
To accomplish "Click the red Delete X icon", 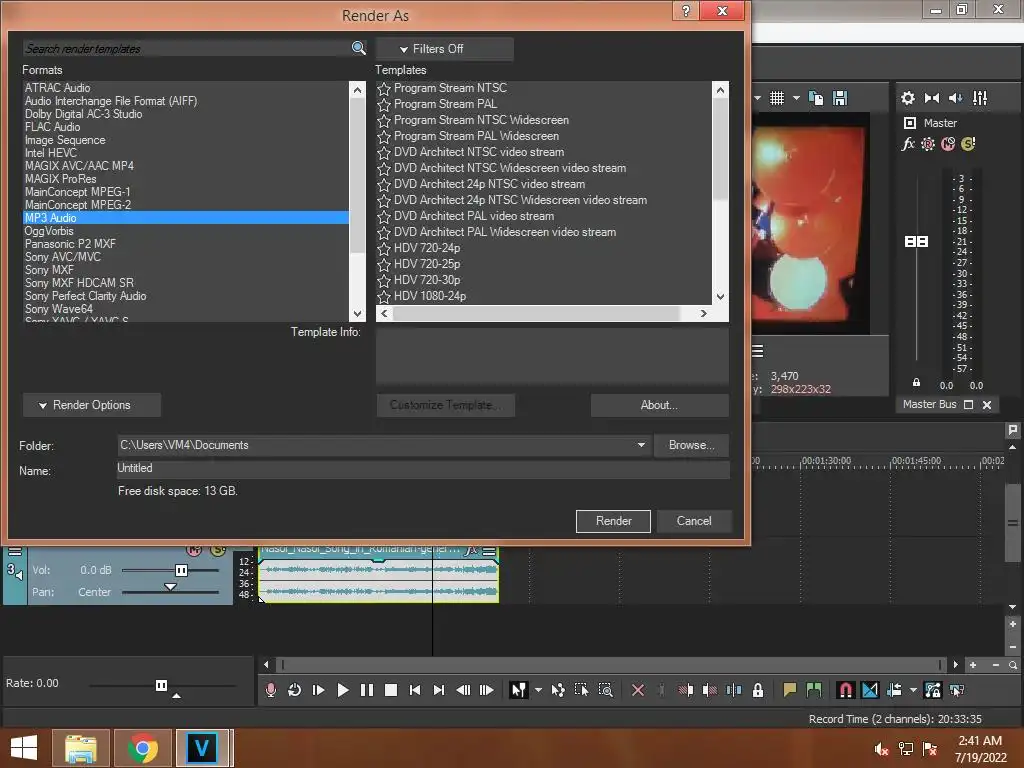I will click(x=638, y=690).
